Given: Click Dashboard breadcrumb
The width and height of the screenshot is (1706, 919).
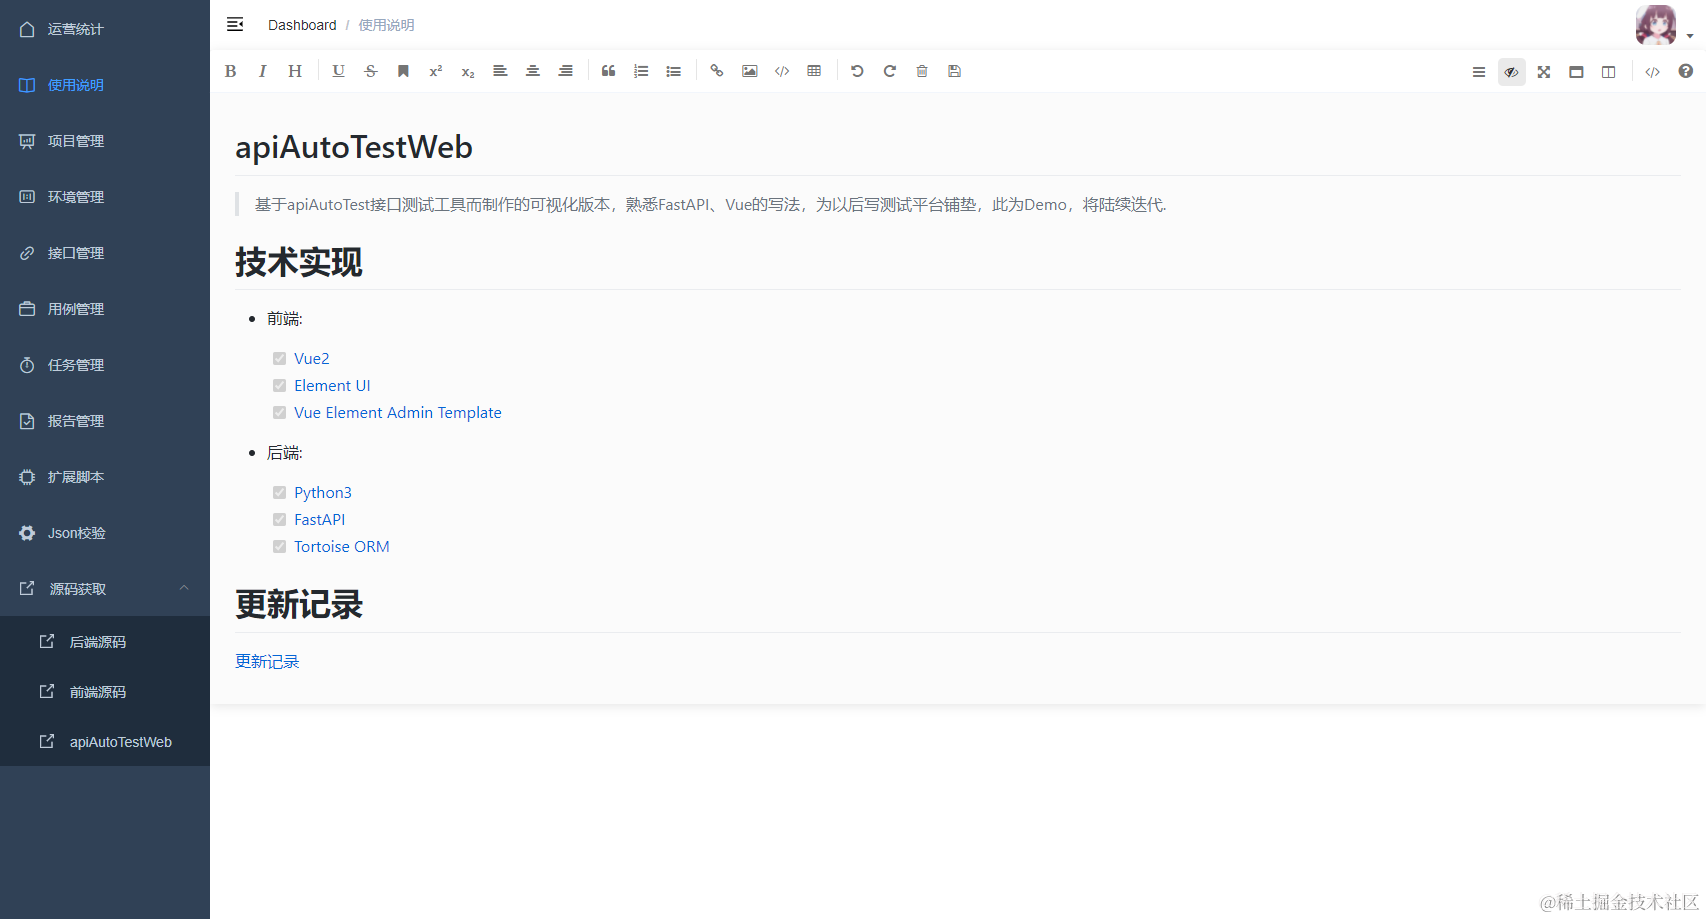Looking at the screenshot, I should [302, 25].
